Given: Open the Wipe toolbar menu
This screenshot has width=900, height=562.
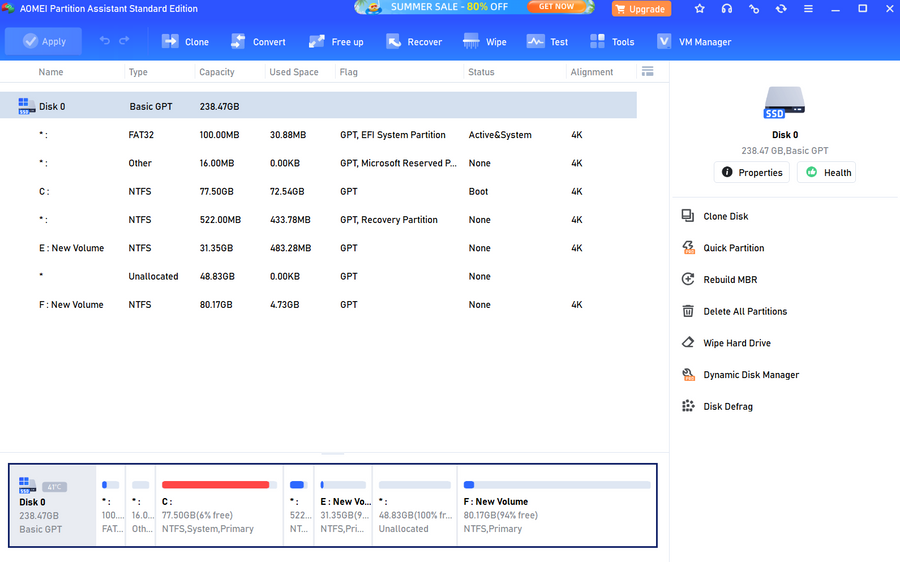Looking at the screenshot, I should click(484, 41).
